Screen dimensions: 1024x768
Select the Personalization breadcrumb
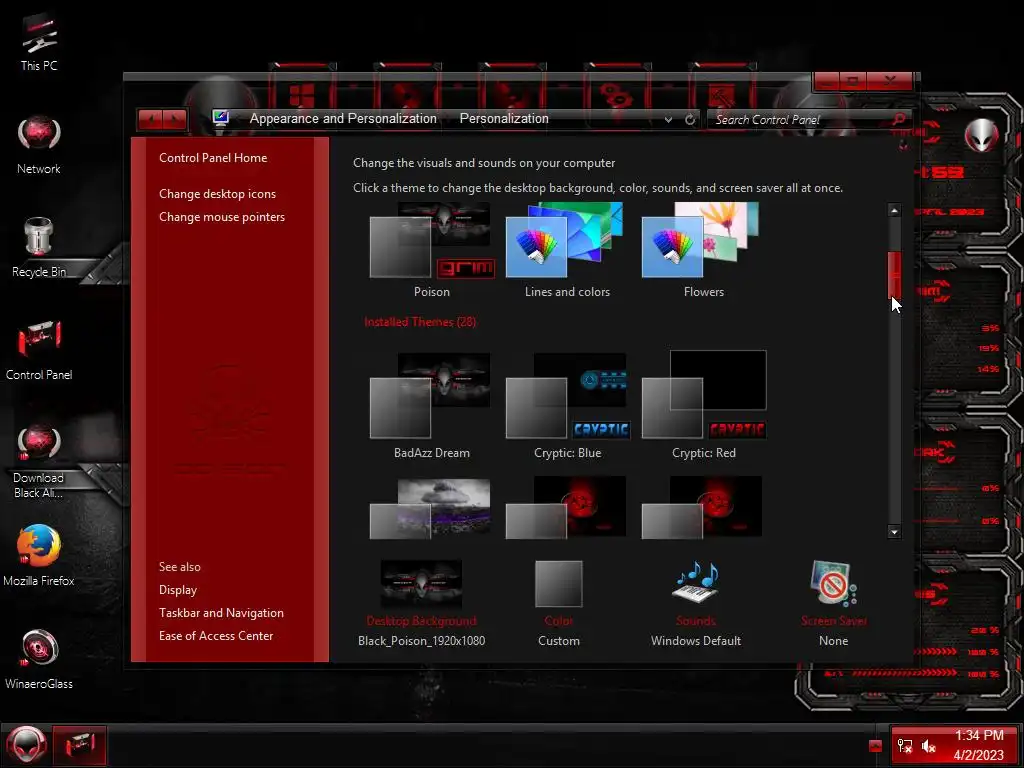pos(504,118)
